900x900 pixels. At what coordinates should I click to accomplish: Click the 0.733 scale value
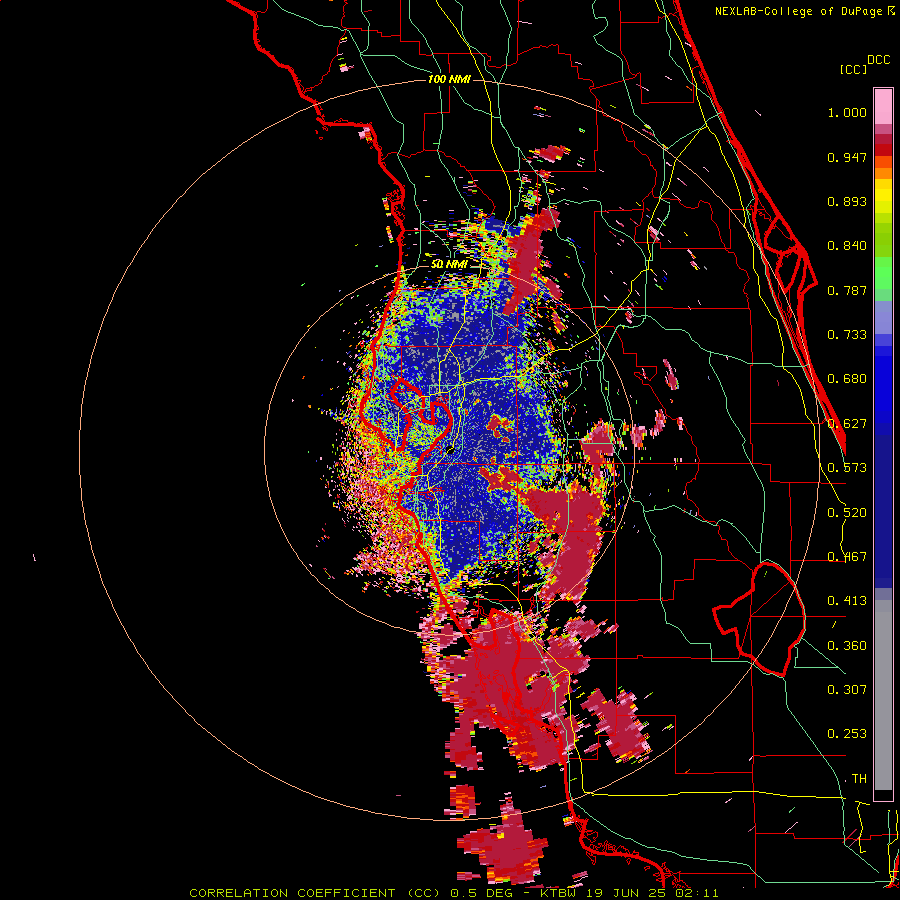[847, 335]
